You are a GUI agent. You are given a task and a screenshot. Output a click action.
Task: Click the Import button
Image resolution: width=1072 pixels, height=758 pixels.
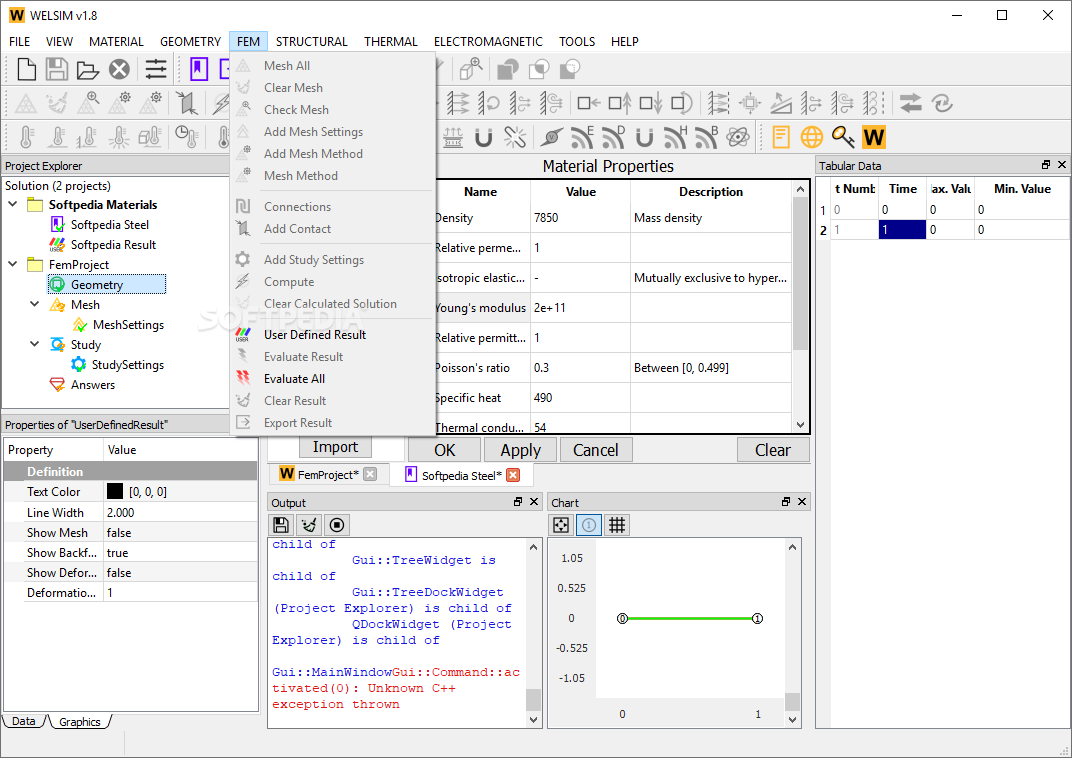336,447
